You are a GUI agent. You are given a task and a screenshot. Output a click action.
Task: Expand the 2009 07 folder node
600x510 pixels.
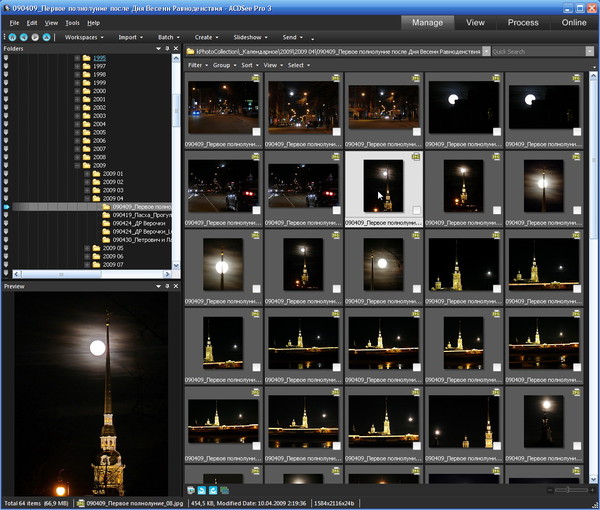[87, 265]
